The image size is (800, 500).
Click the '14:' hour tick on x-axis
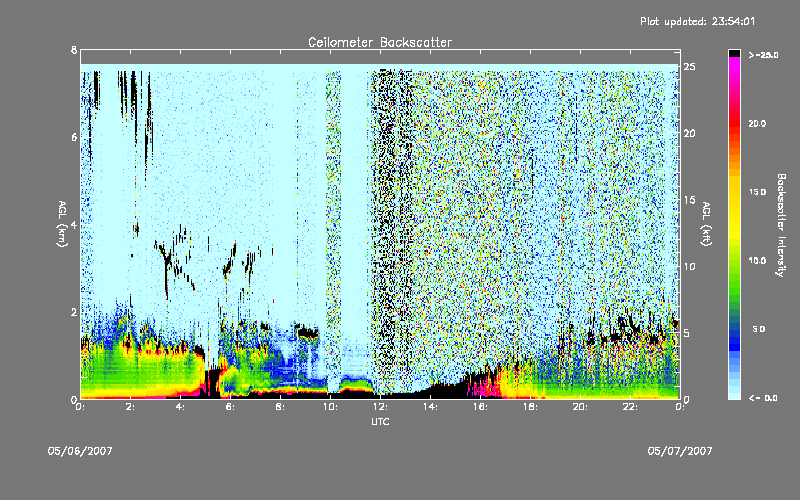431,407
